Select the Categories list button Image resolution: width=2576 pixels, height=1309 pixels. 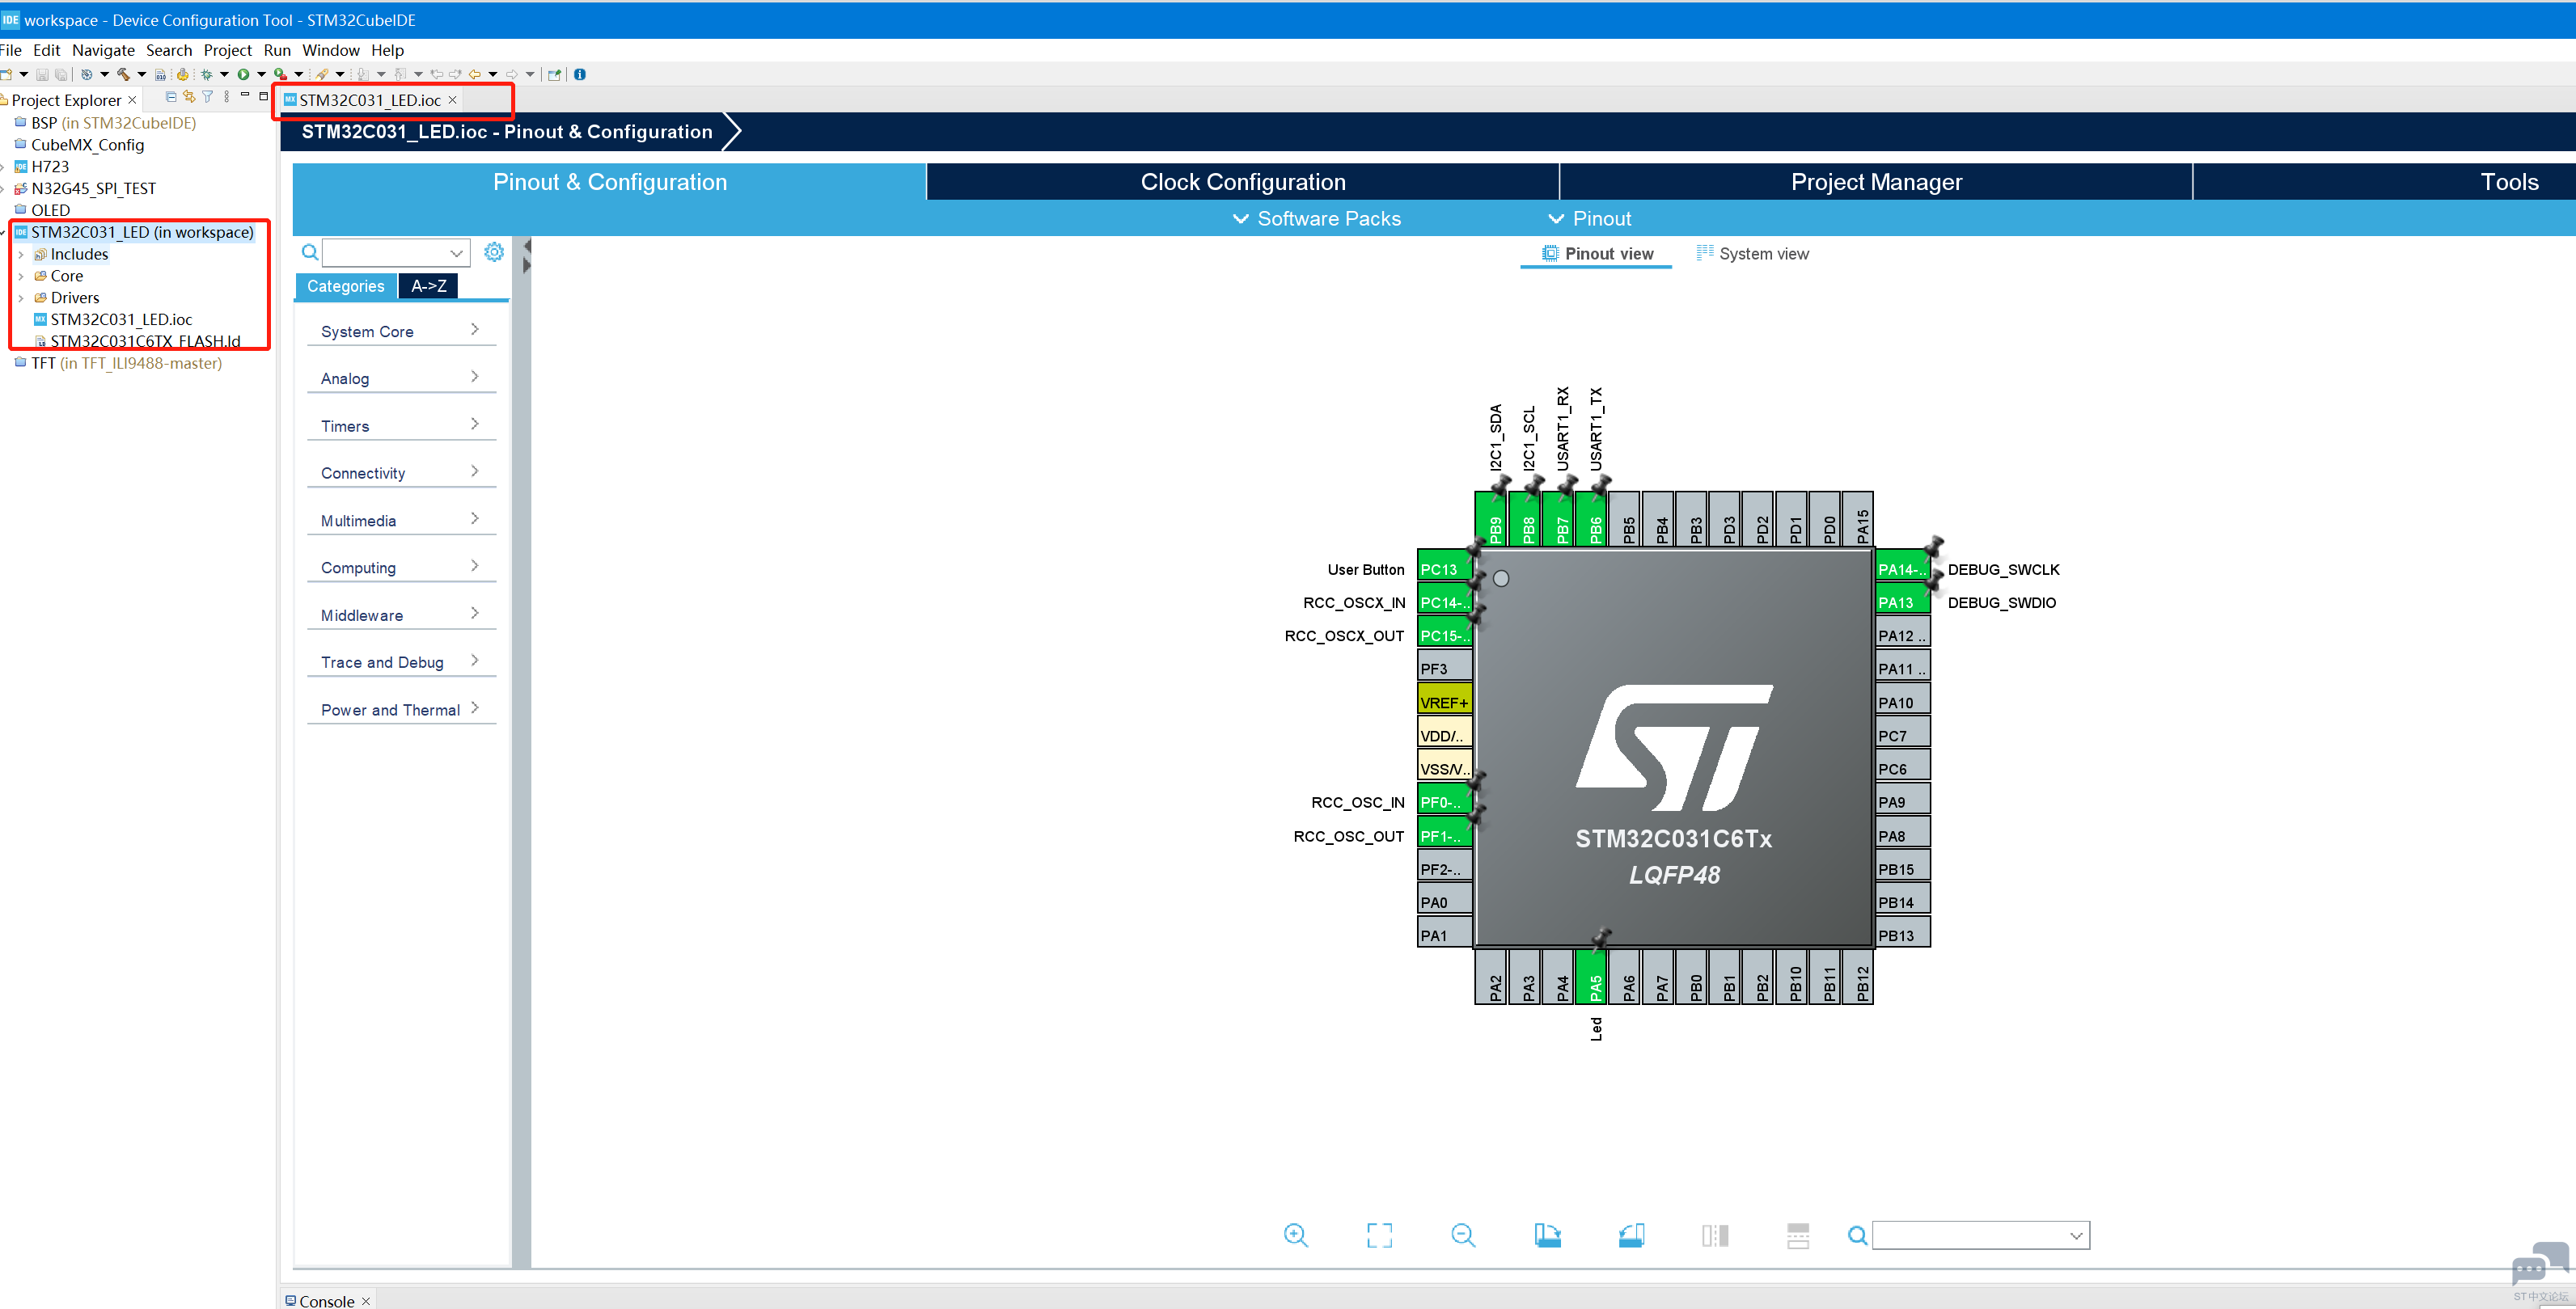[x=346, y=286]
